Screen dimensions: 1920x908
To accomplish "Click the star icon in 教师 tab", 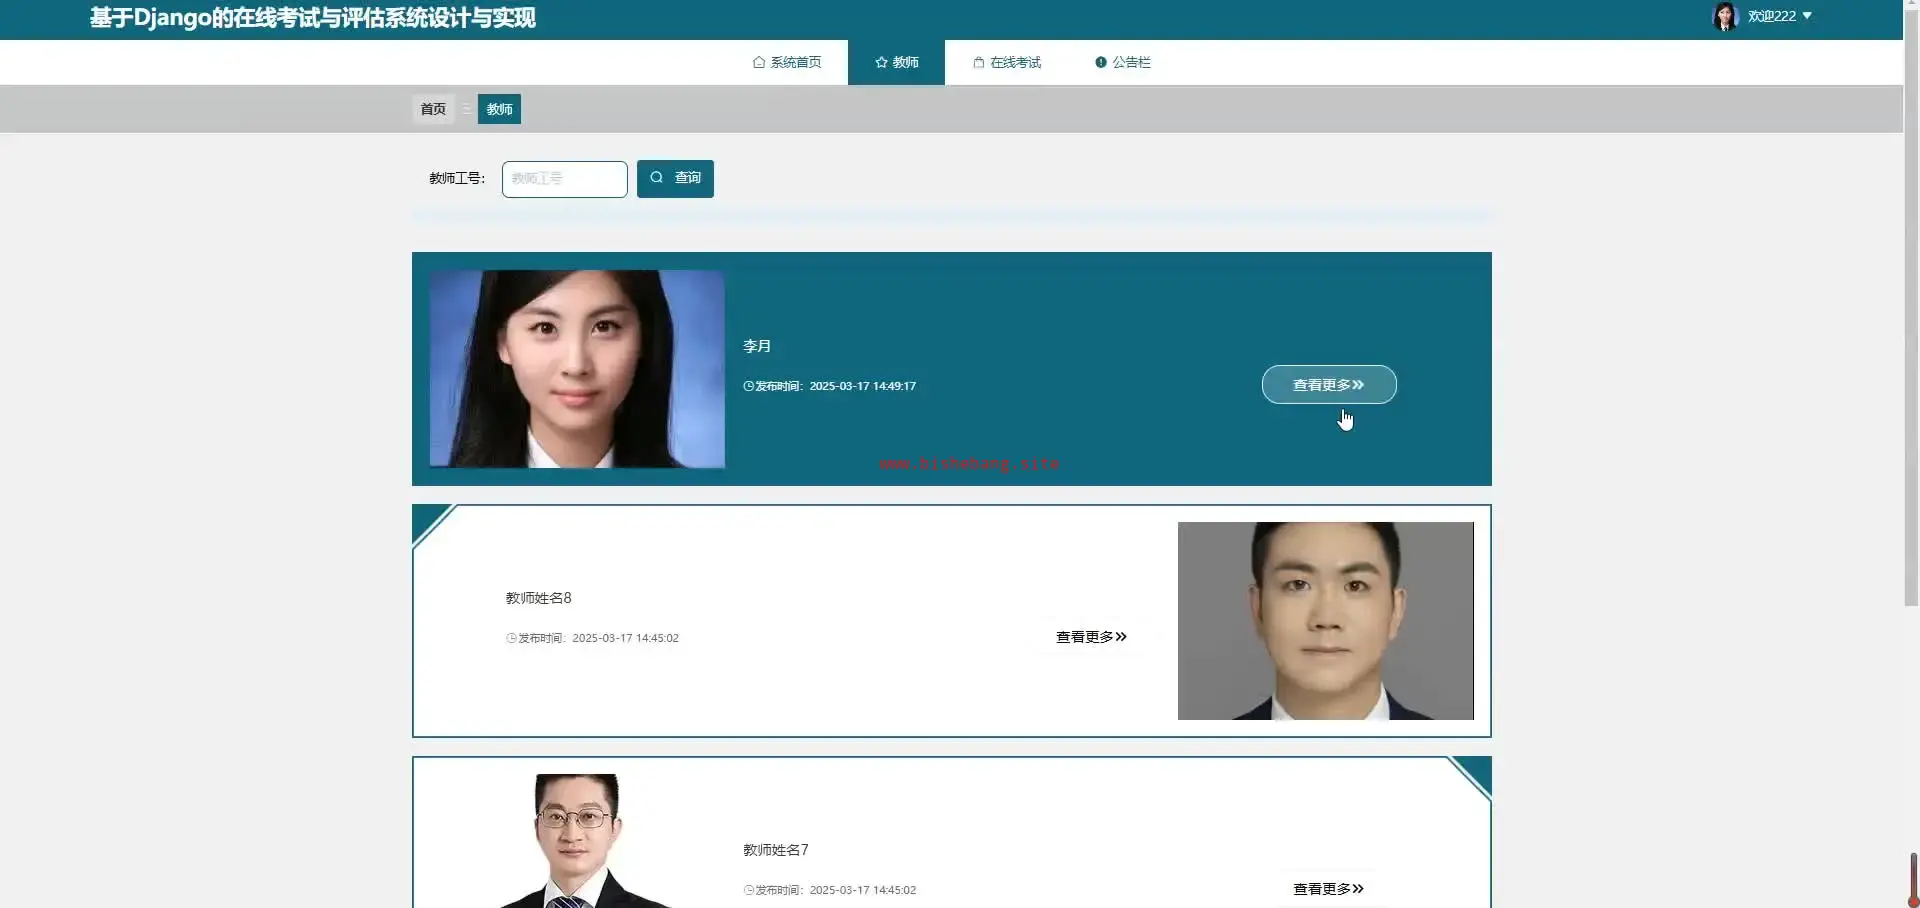I will (x=881, y=62).
